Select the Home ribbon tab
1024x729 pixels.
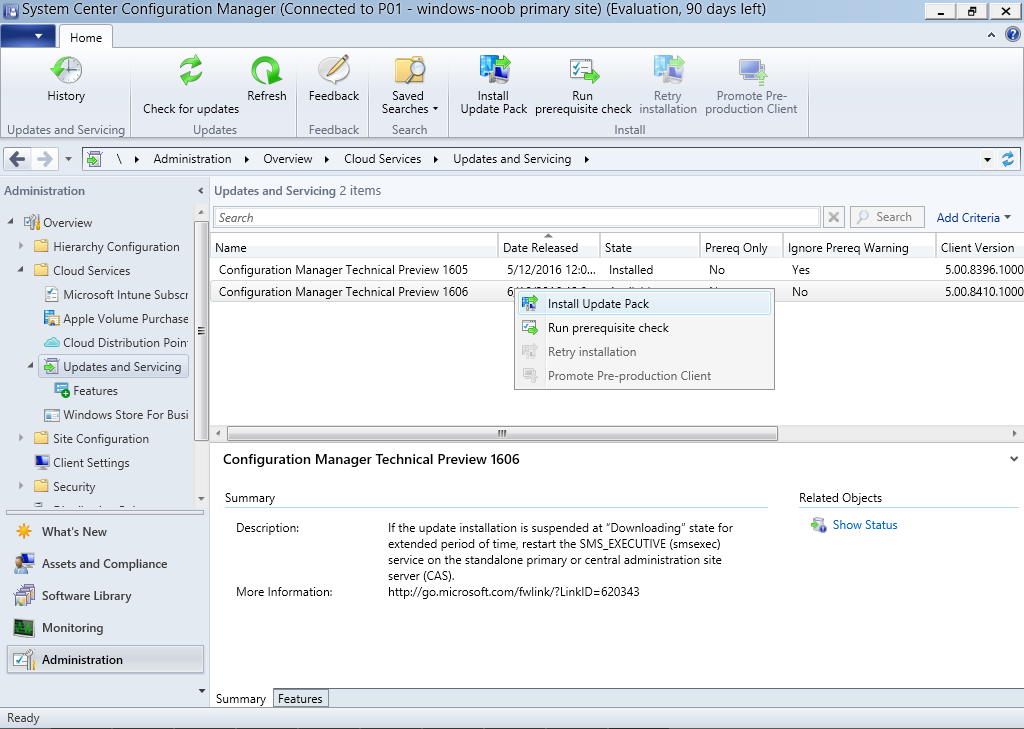pyautogui.click(x=86, y=37)
